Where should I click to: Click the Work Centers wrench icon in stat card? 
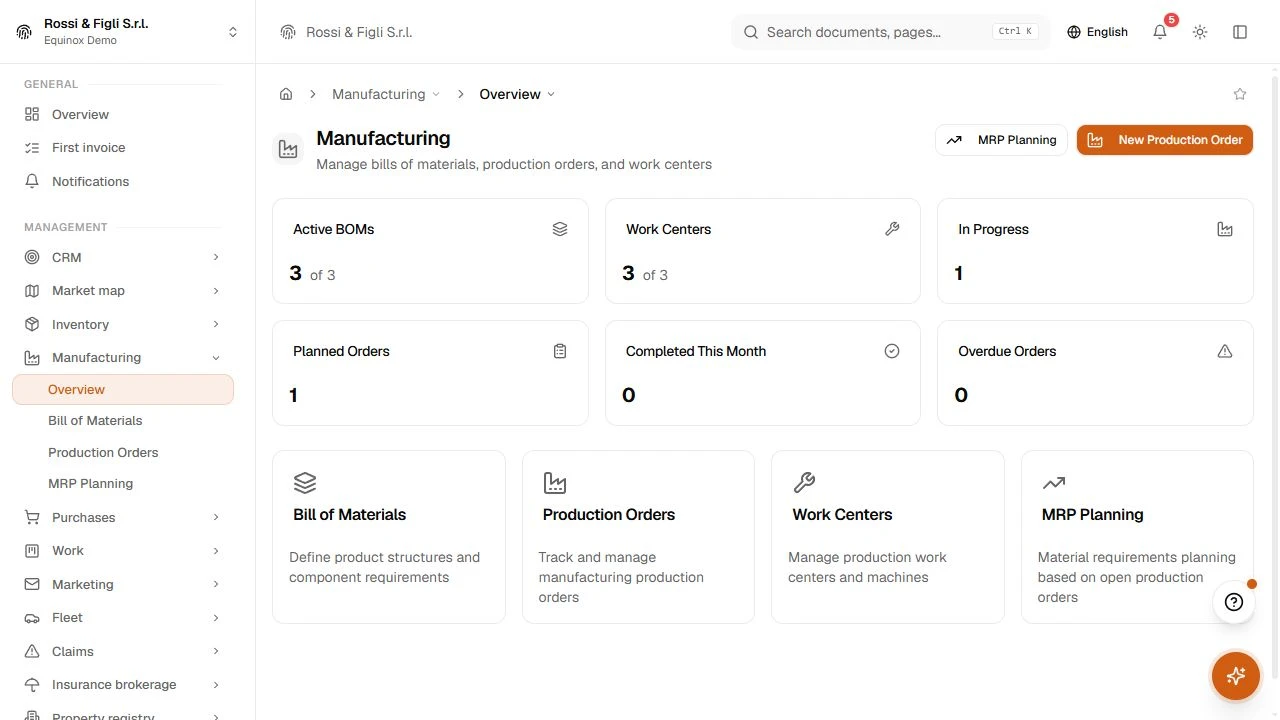(x=892, y=229)
